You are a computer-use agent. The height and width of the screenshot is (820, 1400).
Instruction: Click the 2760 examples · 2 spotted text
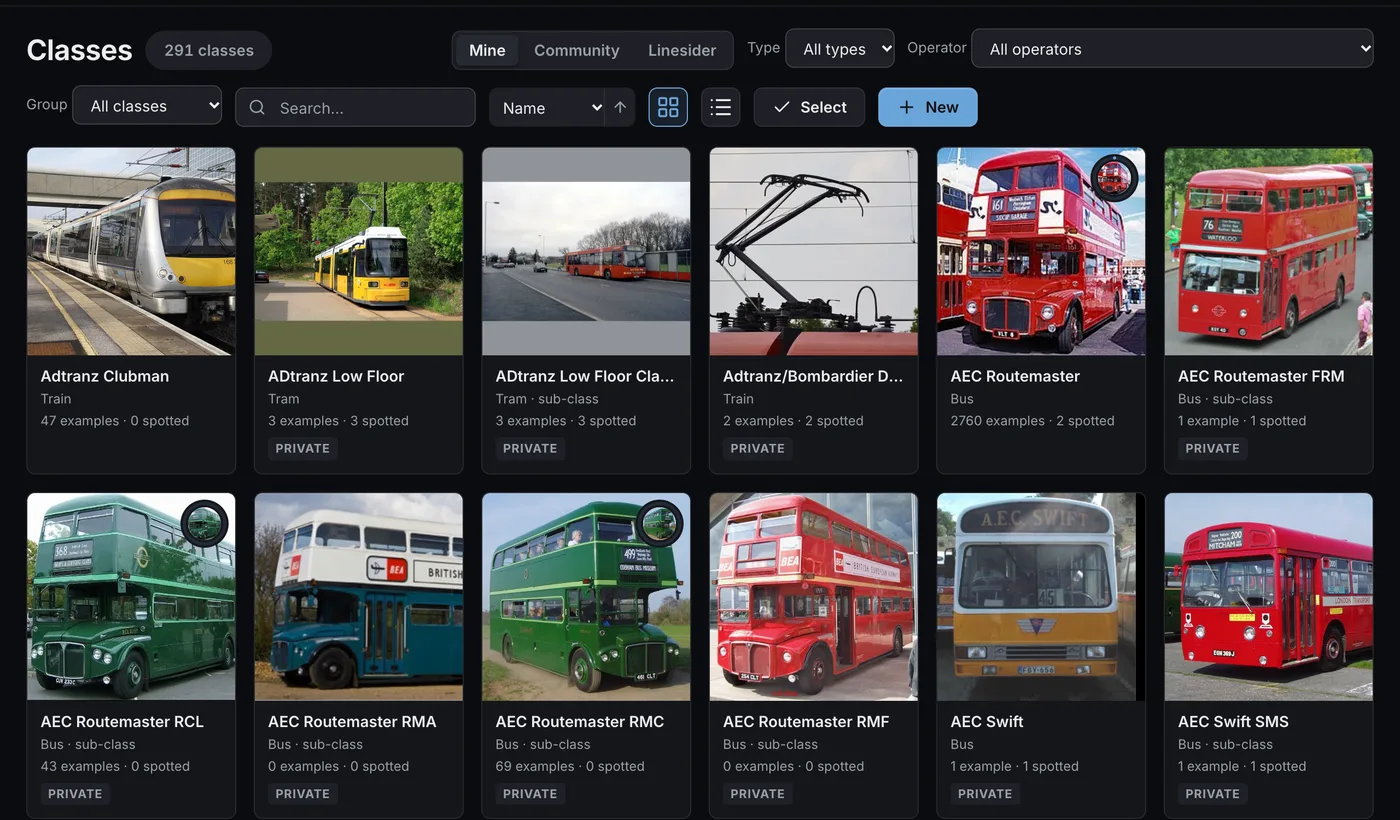(1032, 421)
